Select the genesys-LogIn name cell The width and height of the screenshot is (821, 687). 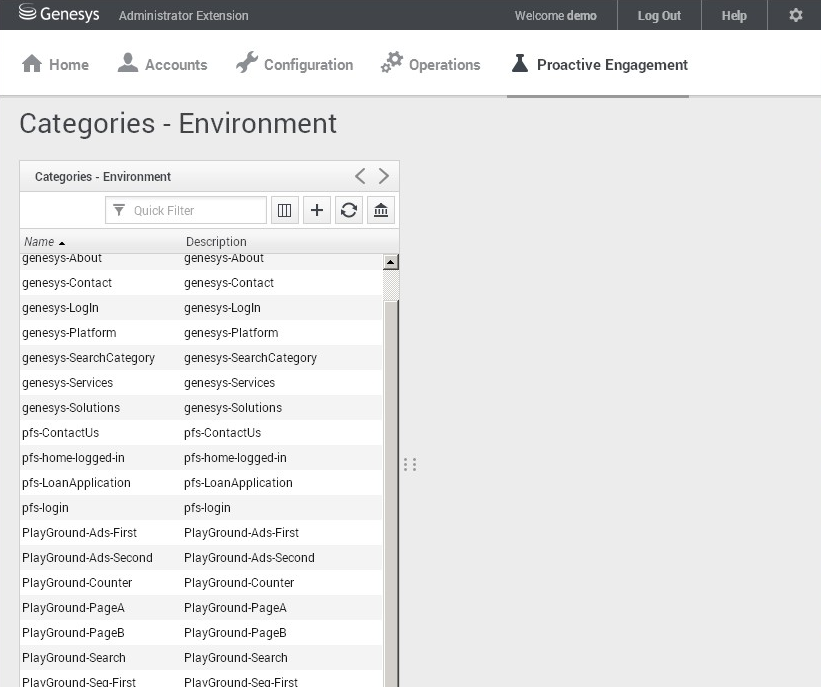[60, 308]
